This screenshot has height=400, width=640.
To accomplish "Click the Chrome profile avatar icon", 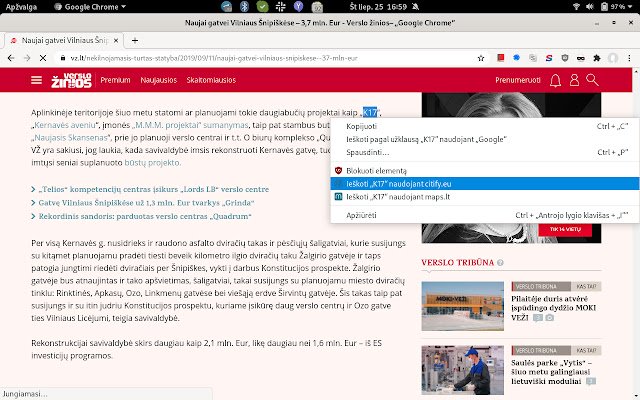I will 613,58.
